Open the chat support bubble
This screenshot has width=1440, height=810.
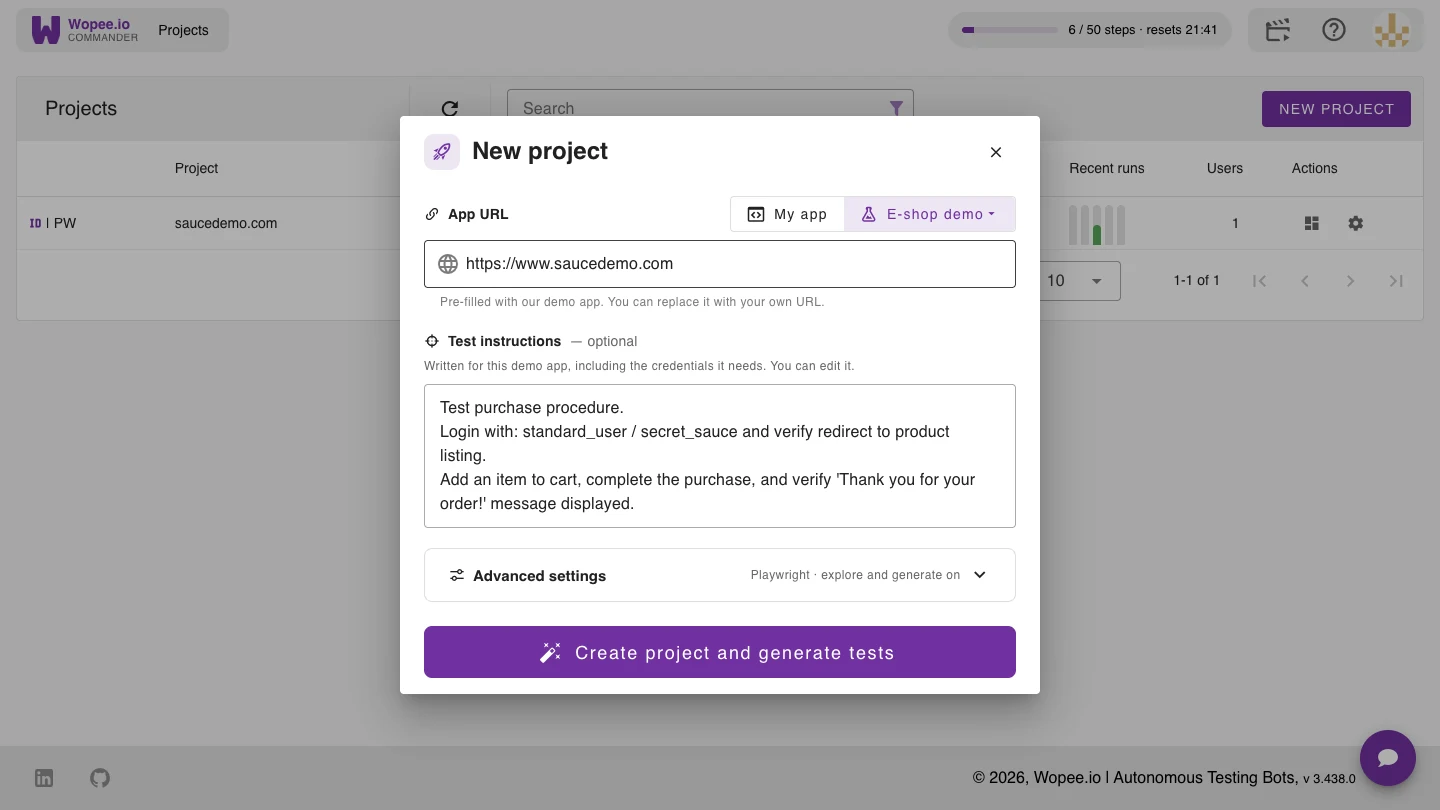[x=1388, y=758]
